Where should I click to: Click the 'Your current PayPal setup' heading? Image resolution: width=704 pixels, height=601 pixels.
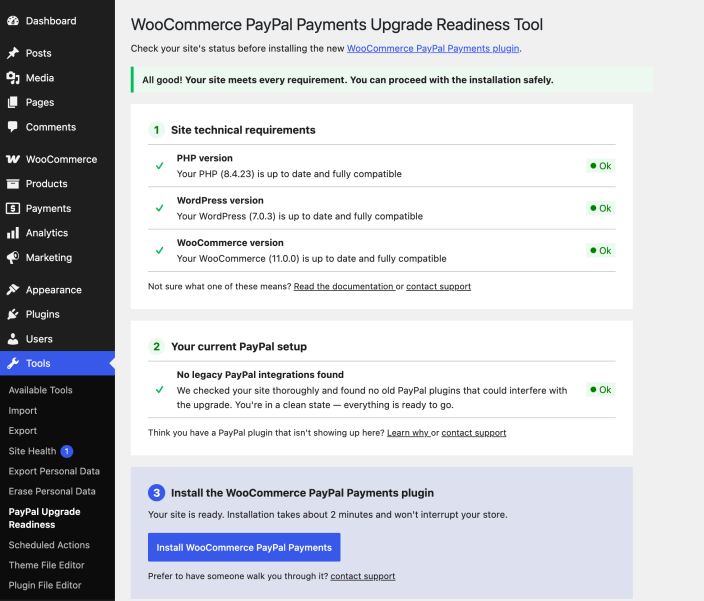(x=239, y=347)
